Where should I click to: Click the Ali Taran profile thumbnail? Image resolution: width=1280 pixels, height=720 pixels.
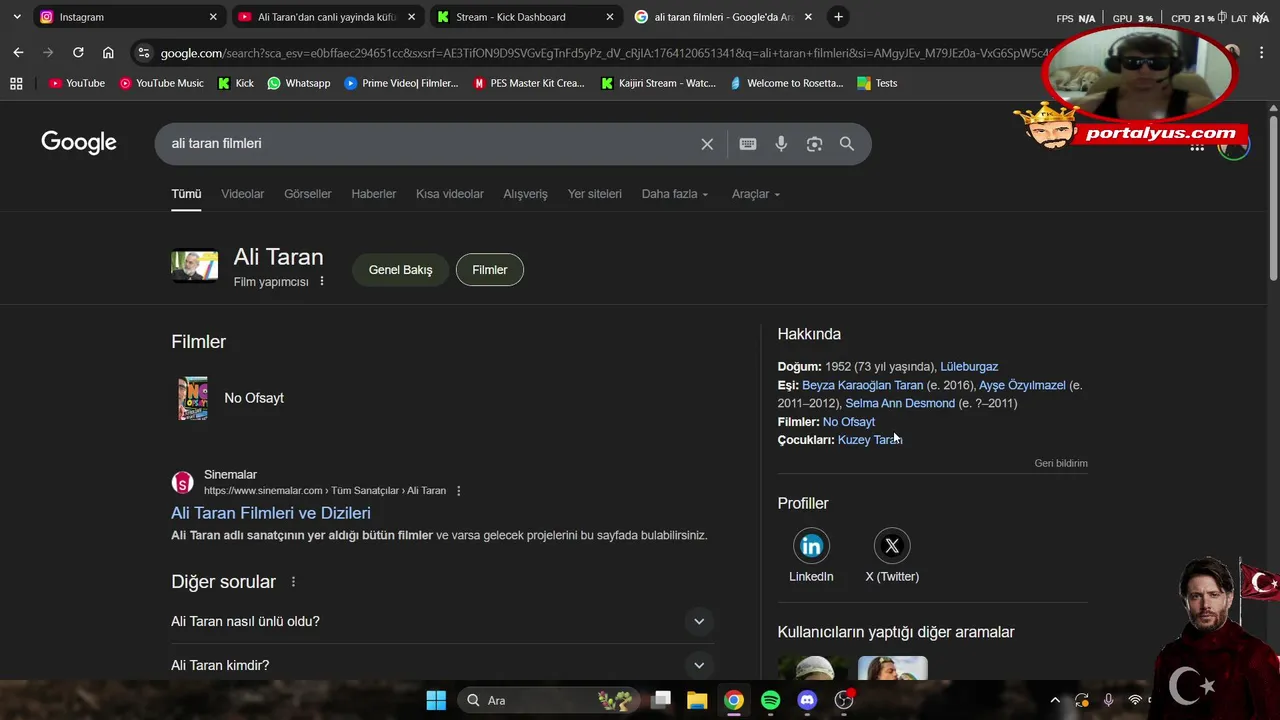(x=194, y=266)
